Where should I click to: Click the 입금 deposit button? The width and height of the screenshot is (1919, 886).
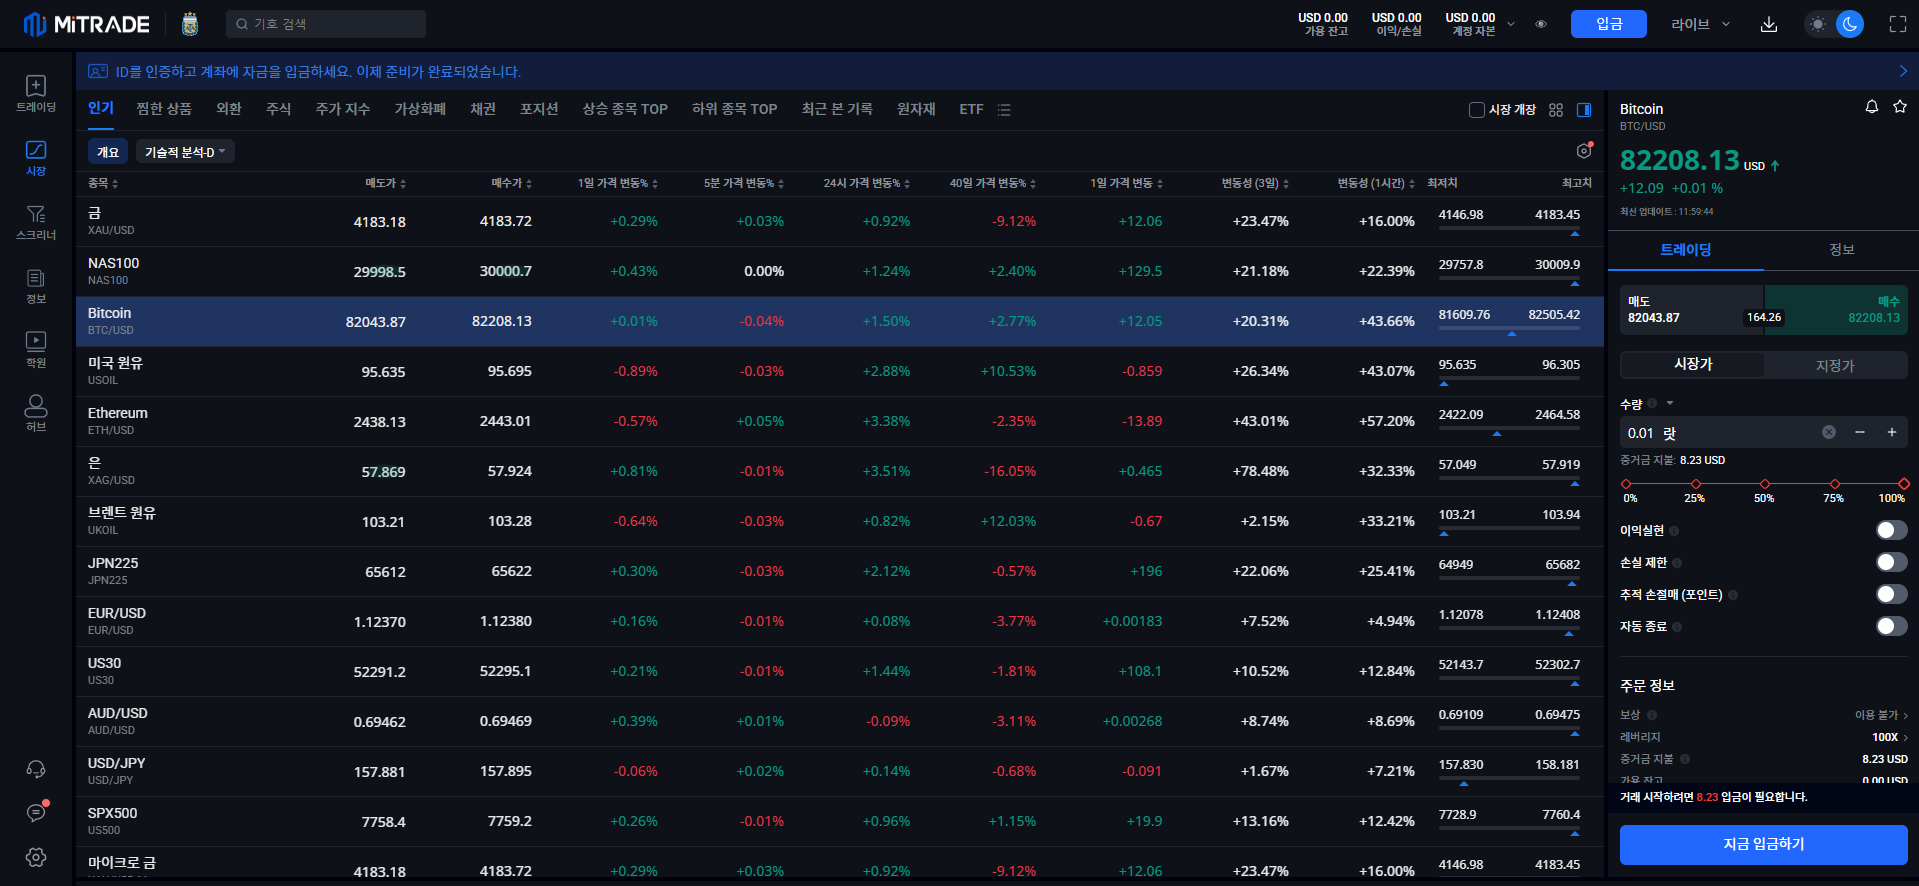pyautogui.click(x=1608, y=24)
